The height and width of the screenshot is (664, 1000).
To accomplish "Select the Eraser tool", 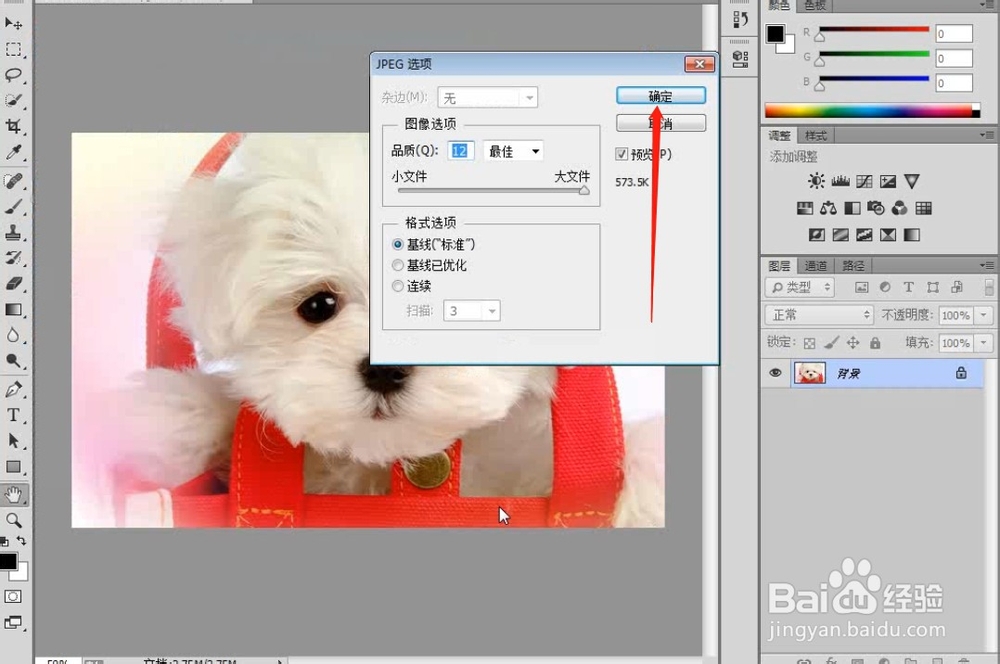I will click(x=13, y=284).
